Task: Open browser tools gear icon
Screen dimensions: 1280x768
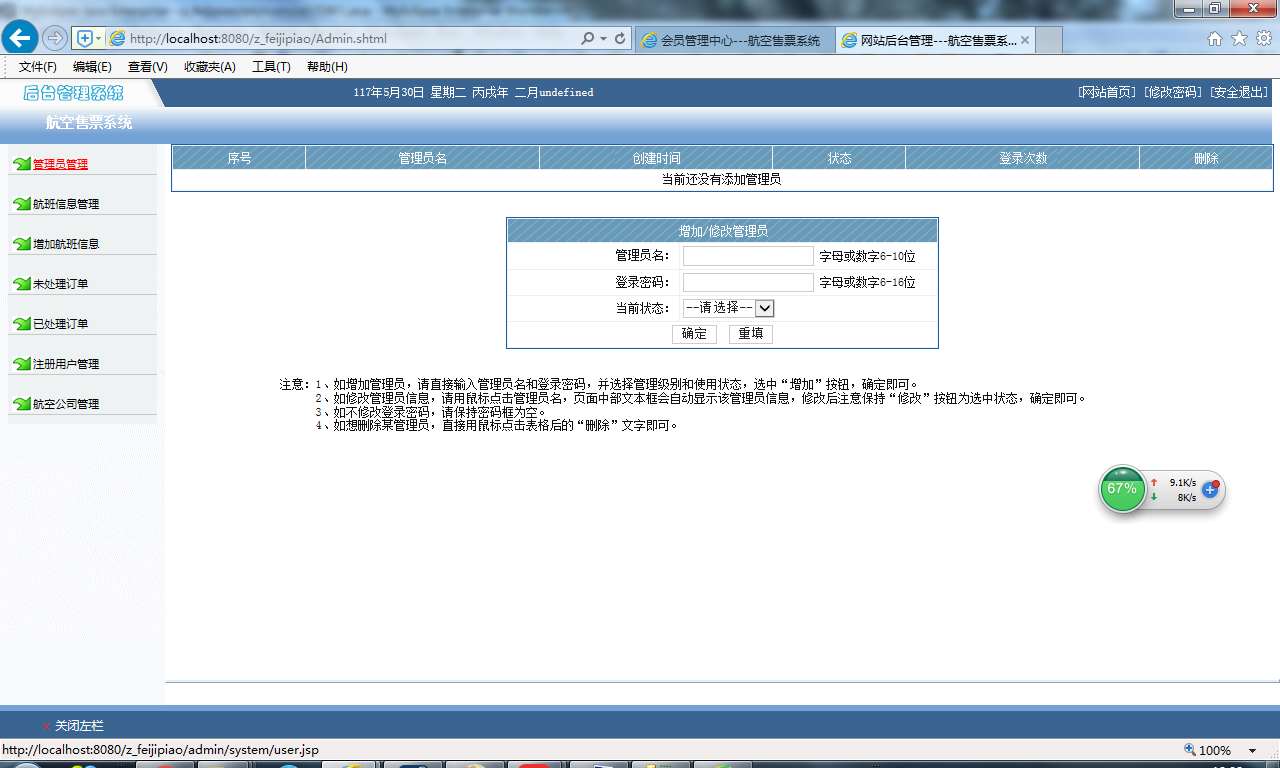Action: pos(1264,39)
